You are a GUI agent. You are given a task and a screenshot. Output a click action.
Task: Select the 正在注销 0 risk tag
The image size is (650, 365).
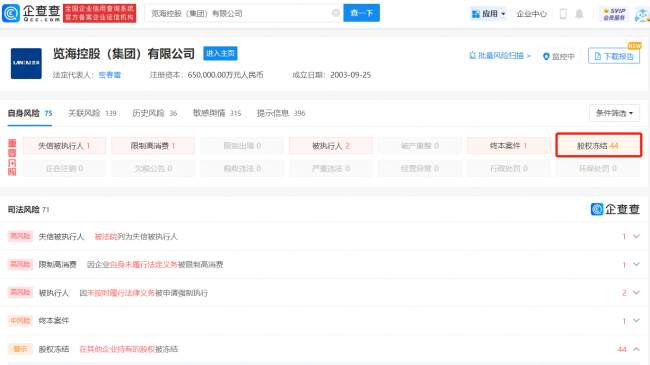coord(64,168)
